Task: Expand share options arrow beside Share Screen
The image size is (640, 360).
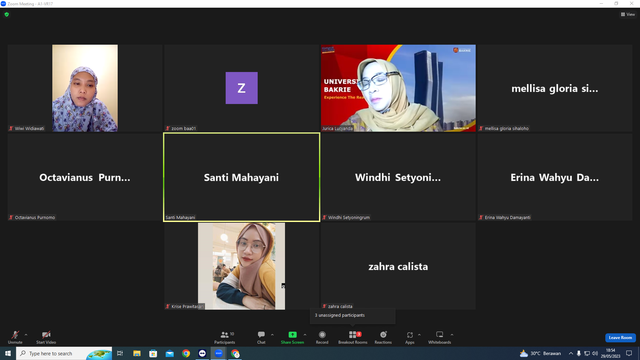Action: tap(305, 335)
